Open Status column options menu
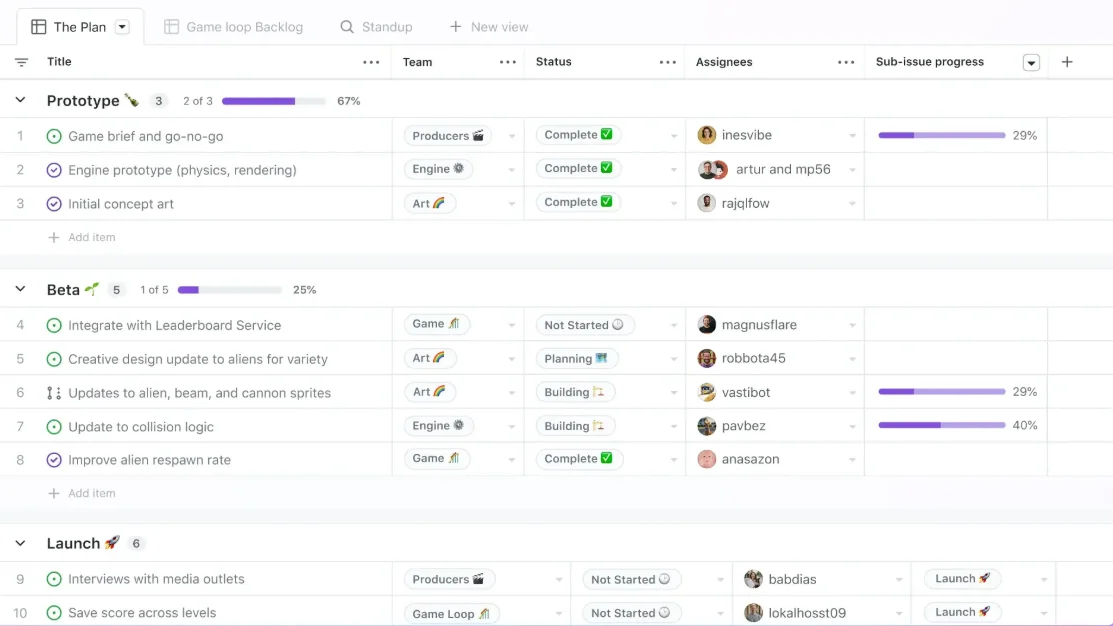Screen dimensions: 1113x626 click(x=667, y=62)
